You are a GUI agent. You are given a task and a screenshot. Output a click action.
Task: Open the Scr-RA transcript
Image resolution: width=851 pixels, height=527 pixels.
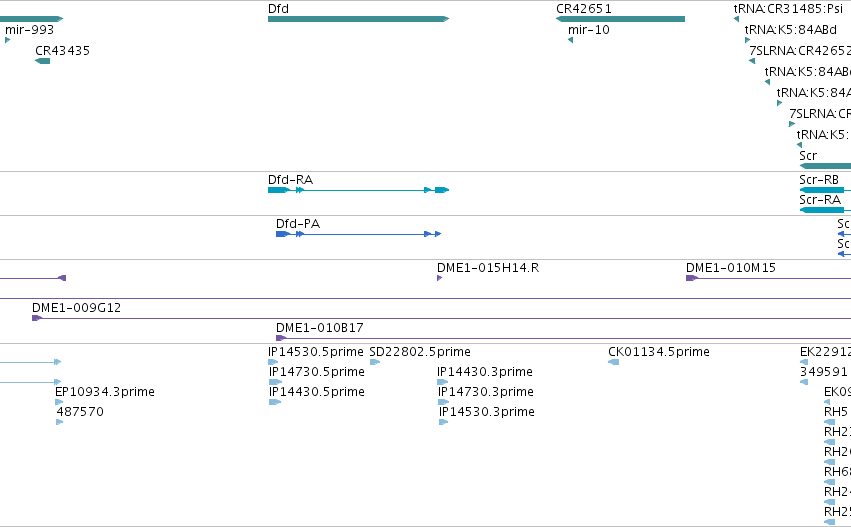(x=825, y=210)
